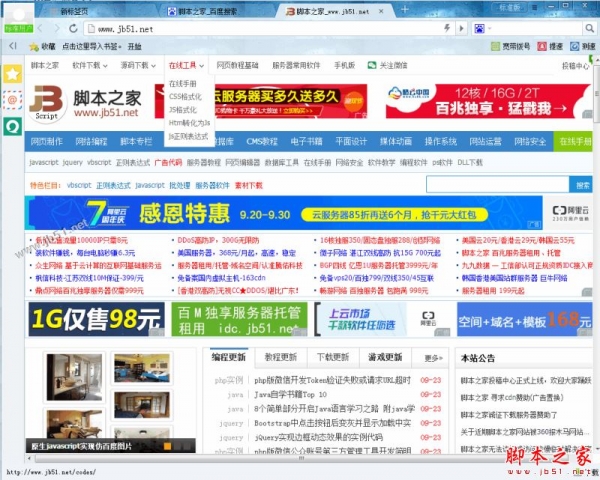Click the 搜索 red bookmark icon
The width and height of the screenshot is (600, 480).
point(542,46)
